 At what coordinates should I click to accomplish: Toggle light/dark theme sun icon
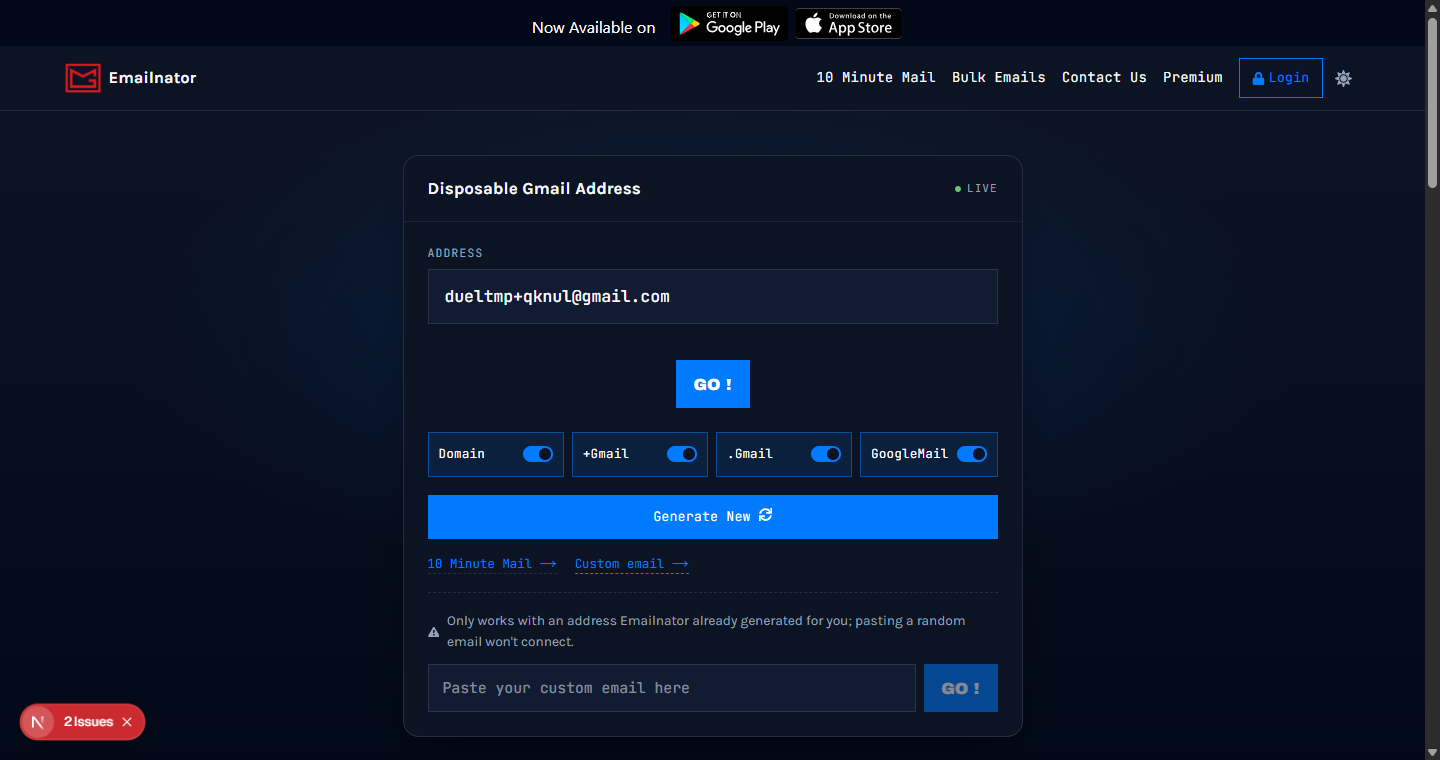(1343, 78)
